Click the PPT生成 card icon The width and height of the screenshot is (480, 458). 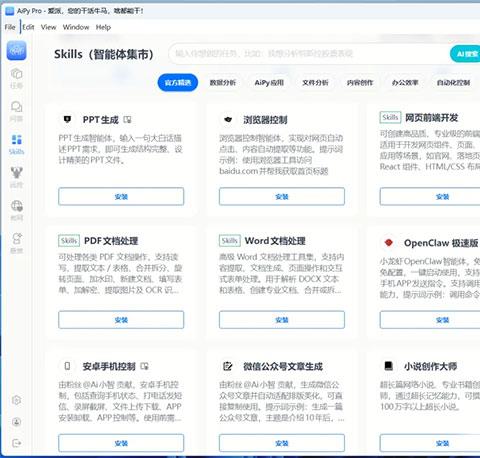tap(67, 119)
